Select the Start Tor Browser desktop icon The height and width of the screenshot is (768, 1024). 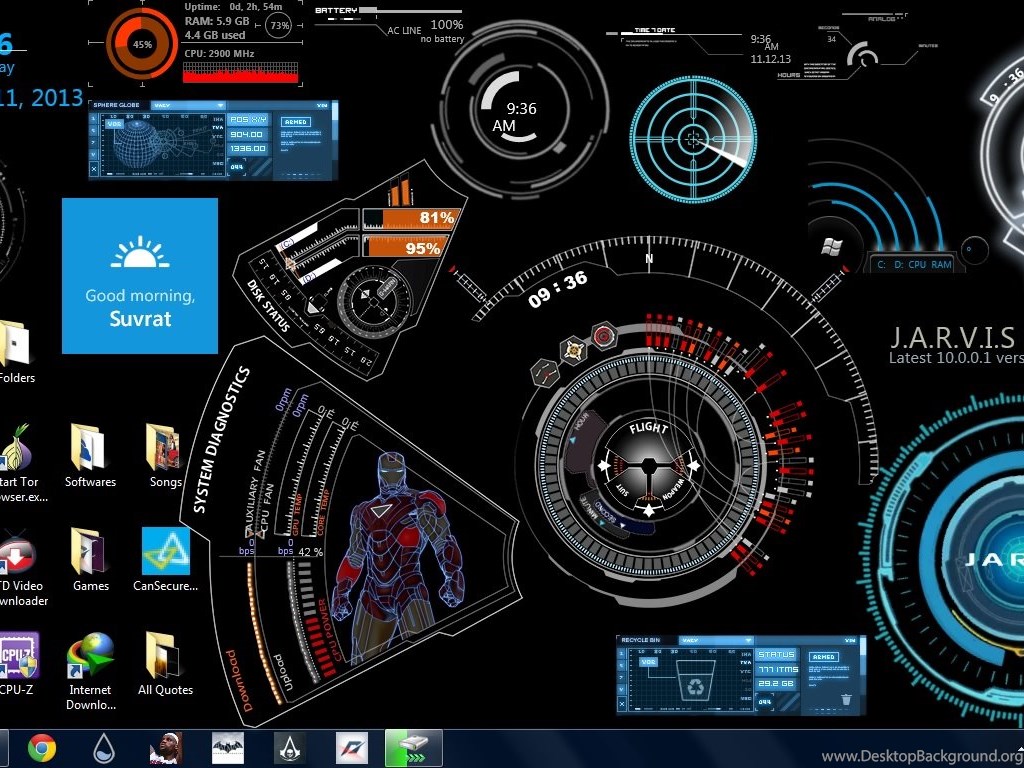tap(18, 464)
